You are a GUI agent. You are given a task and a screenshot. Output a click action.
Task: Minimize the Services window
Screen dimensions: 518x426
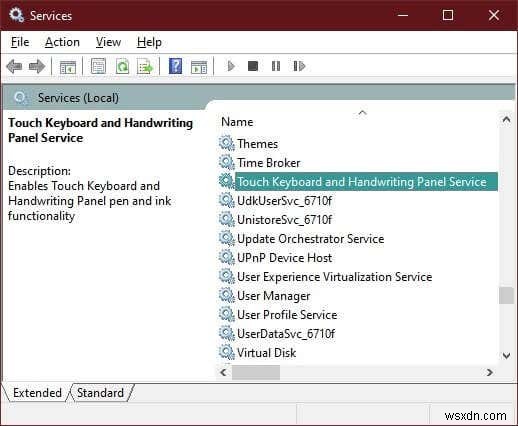coord(403,15)
